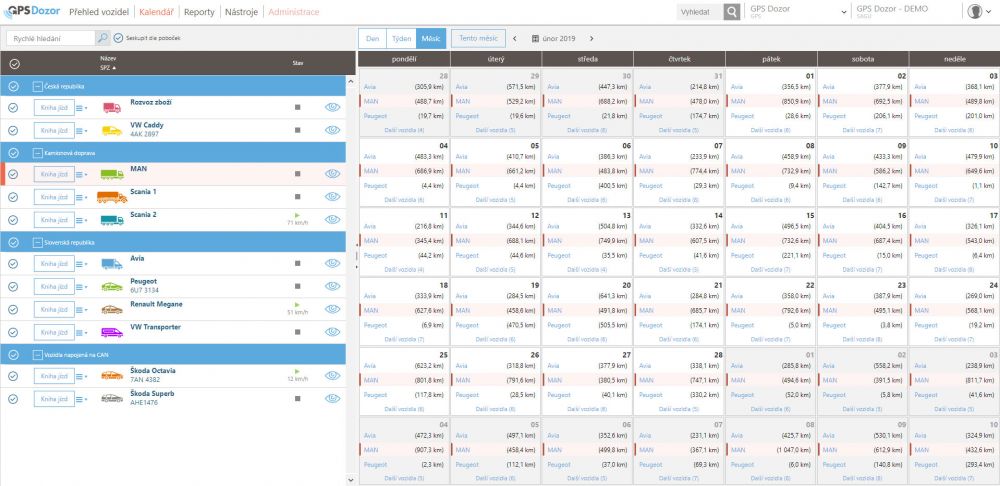Image resolution: width=1000 pixels, height=486 pixels.
Task: Open the Reporty menu
Action: coord(199,12)
